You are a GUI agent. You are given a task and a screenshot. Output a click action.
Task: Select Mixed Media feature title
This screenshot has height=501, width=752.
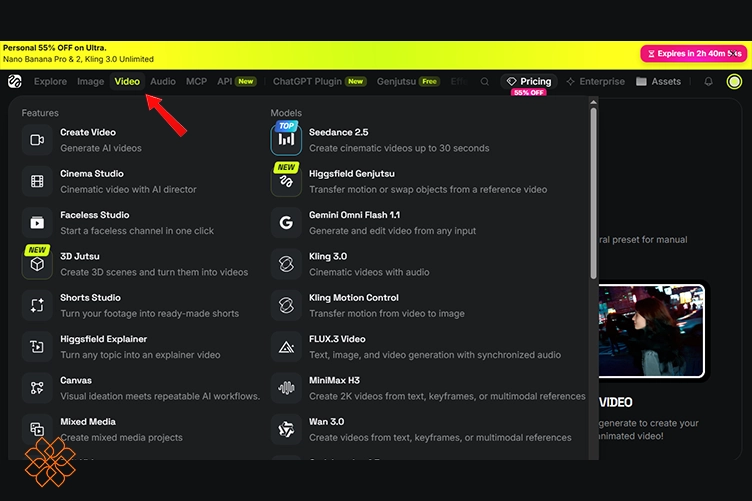click(88, 422)
